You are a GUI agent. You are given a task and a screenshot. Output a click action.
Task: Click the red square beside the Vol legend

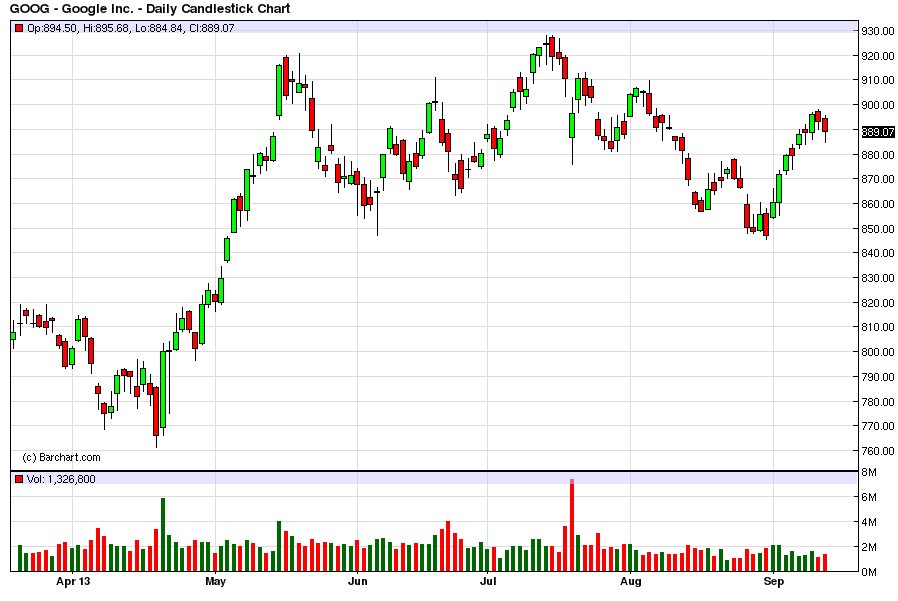coord(19,479)
